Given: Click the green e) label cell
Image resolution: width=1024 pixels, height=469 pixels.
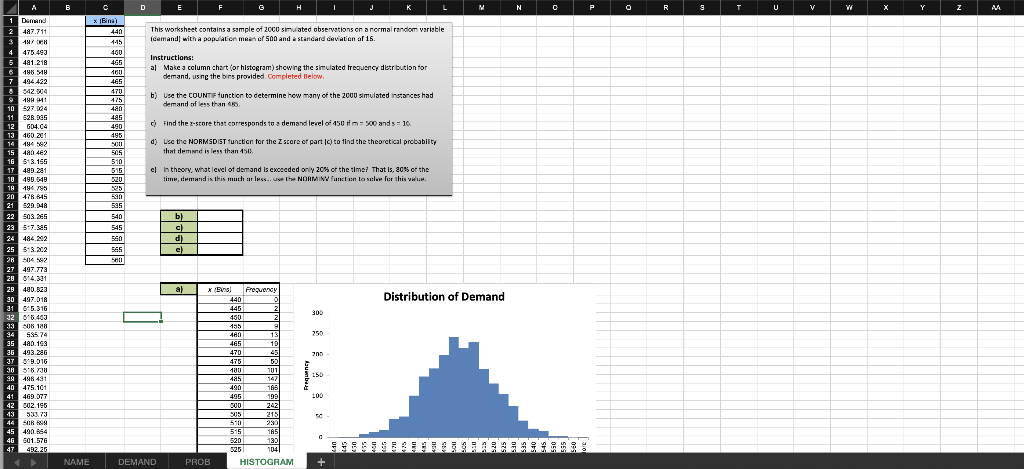Looking at the screenshot, I should 178,249.
